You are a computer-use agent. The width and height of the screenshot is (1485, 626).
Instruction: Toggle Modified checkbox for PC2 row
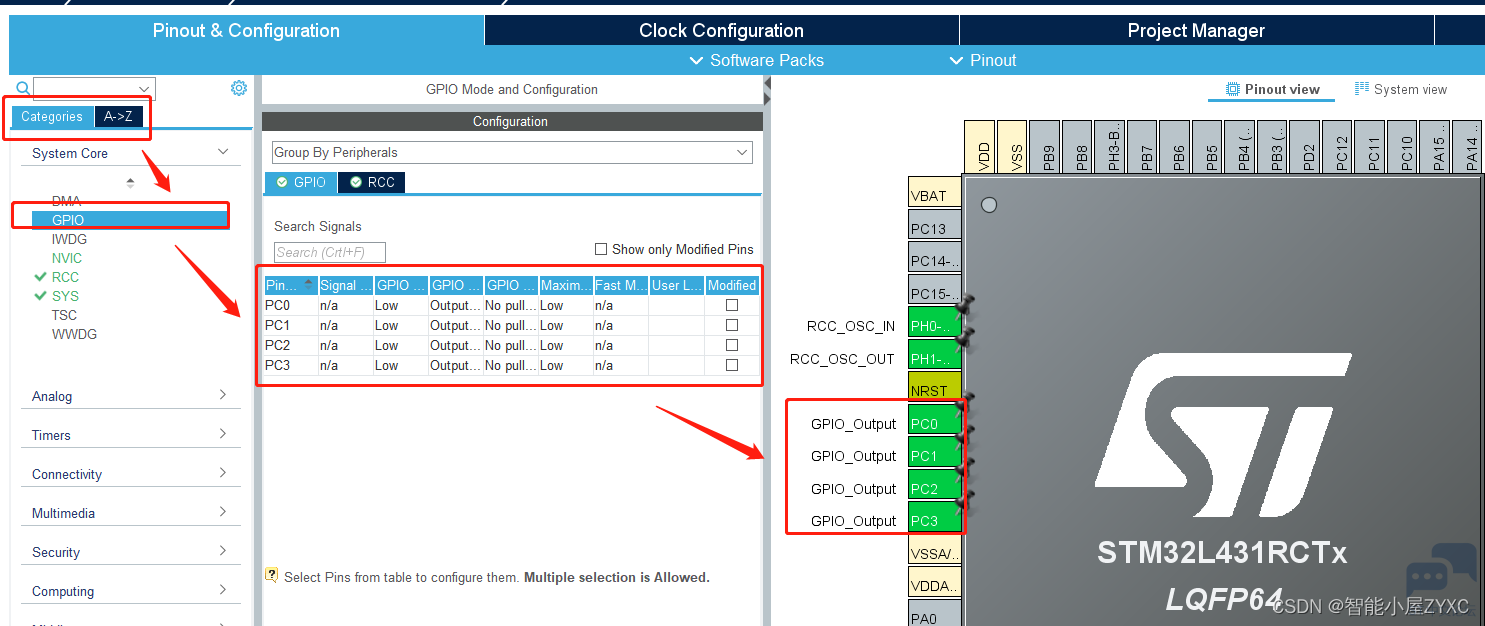[732, 345]
